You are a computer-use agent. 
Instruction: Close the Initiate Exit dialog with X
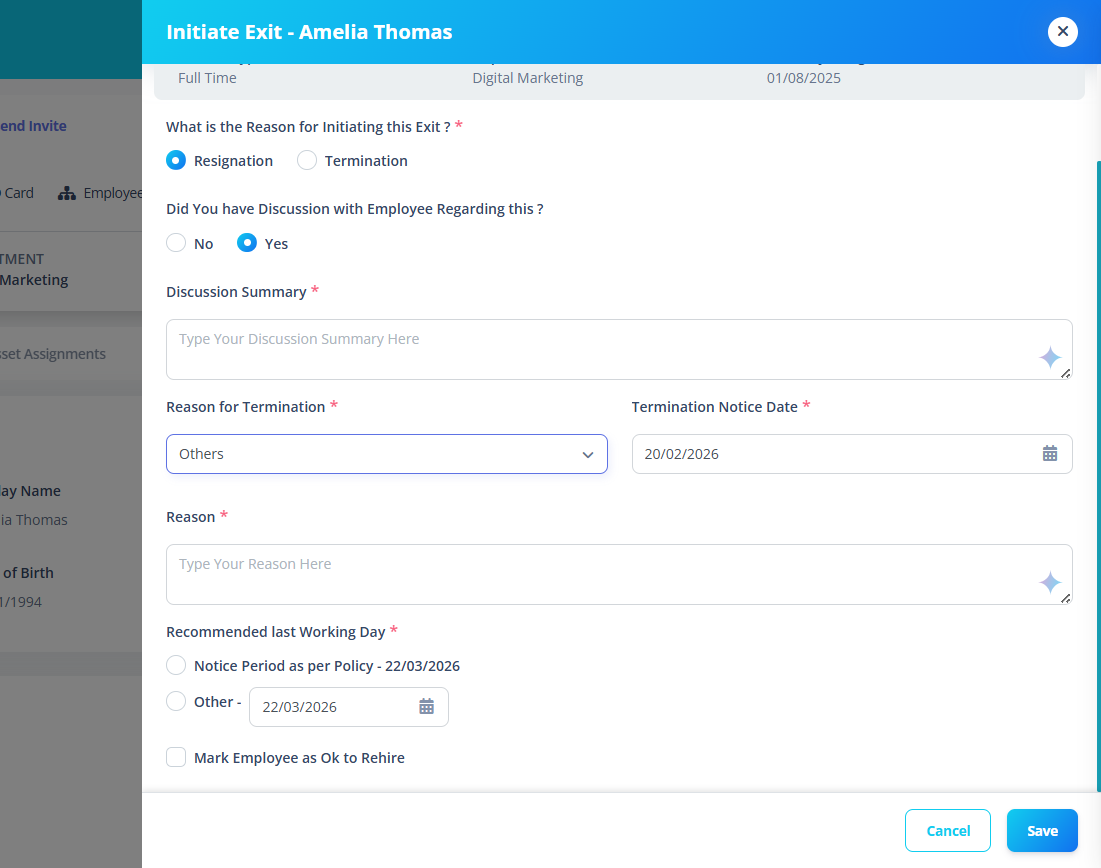tap(1062, 32)
